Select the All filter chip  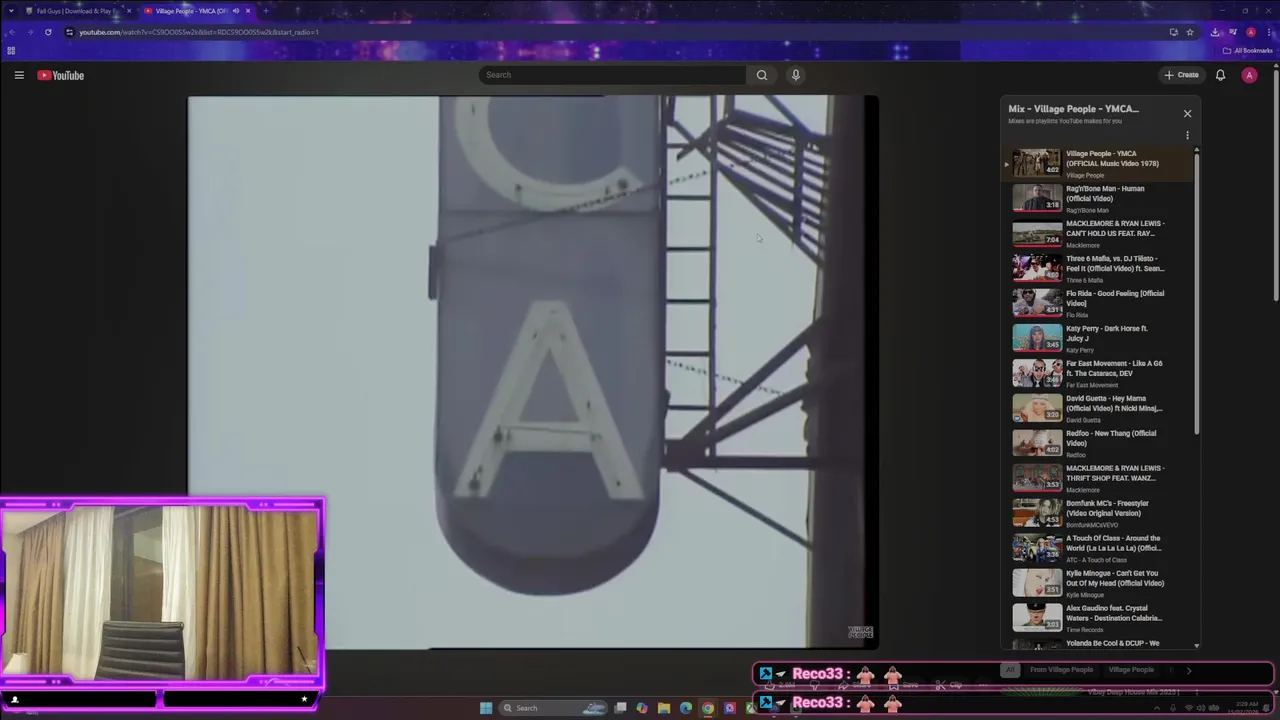(1010, 670)
